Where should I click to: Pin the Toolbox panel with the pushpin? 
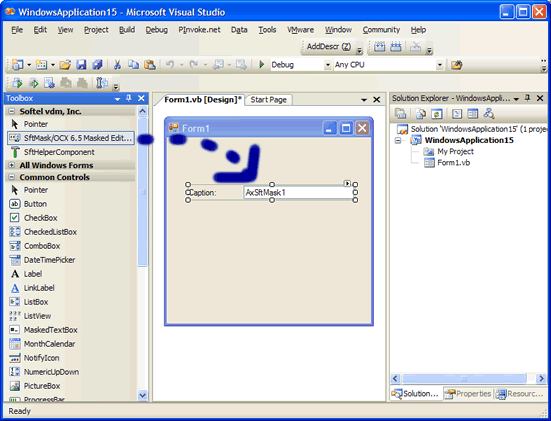point(129,98)
